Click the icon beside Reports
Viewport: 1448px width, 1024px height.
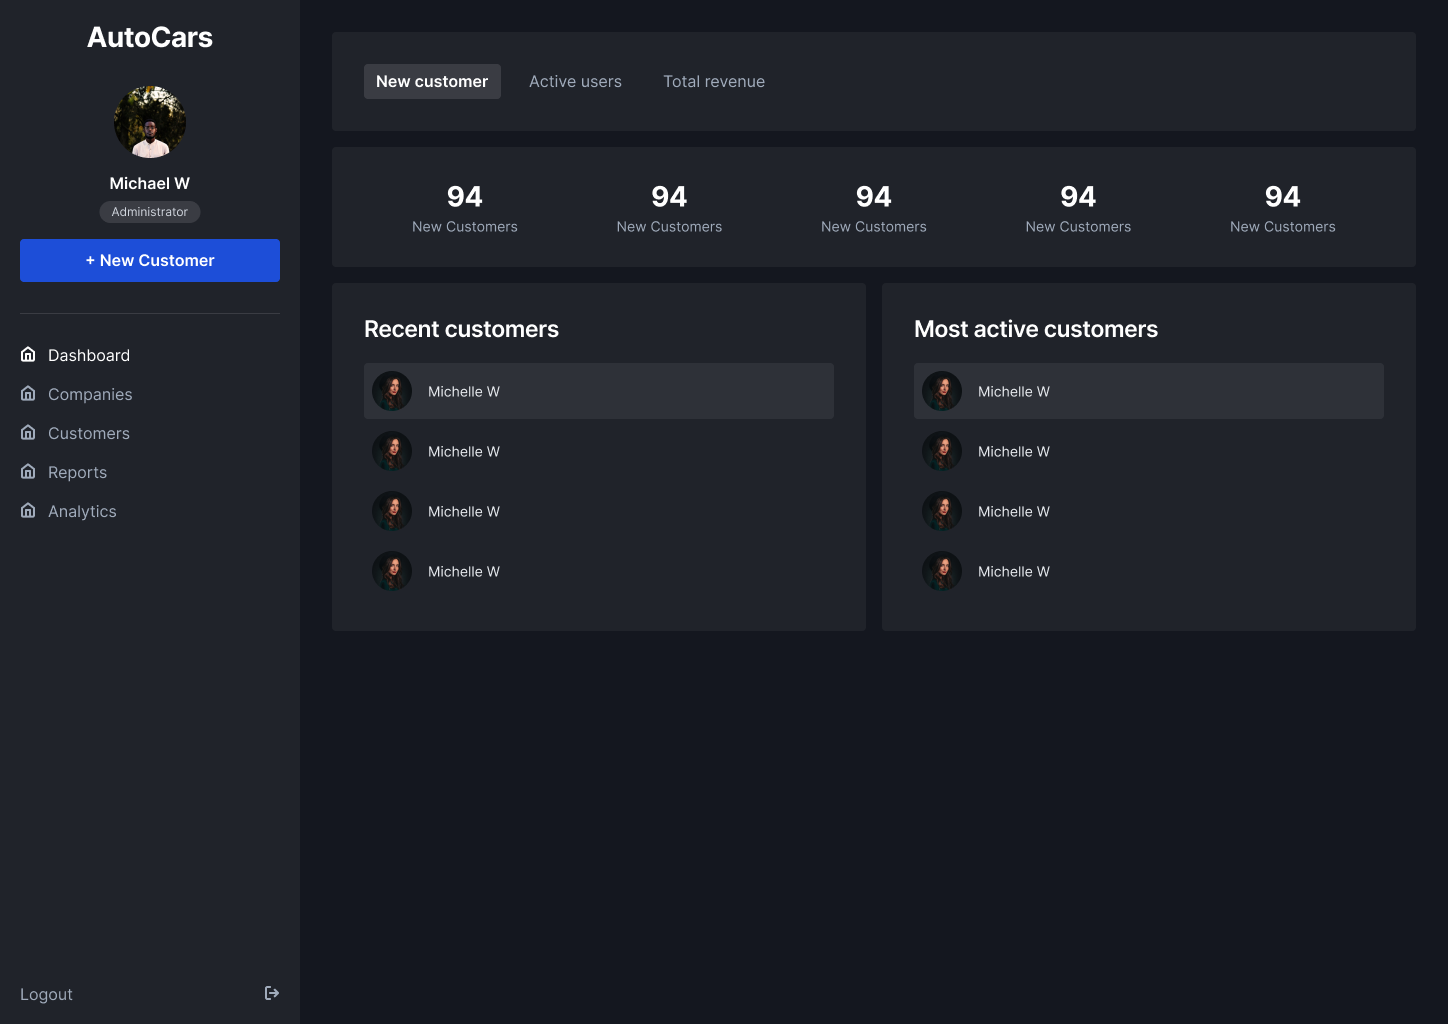pyautogui.click(x=28, y=472)
